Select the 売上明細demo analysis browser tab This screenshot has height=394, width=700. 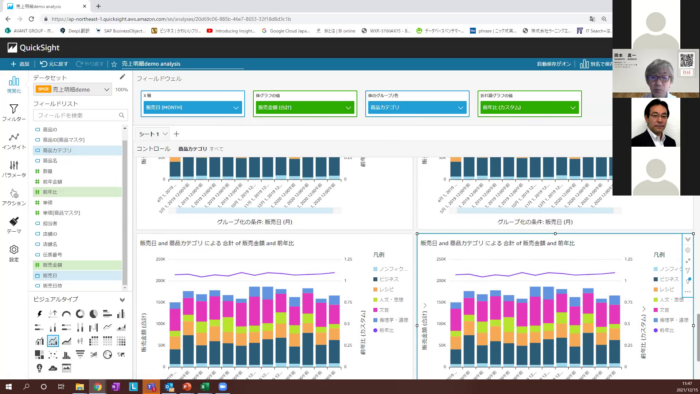[46, 6]
